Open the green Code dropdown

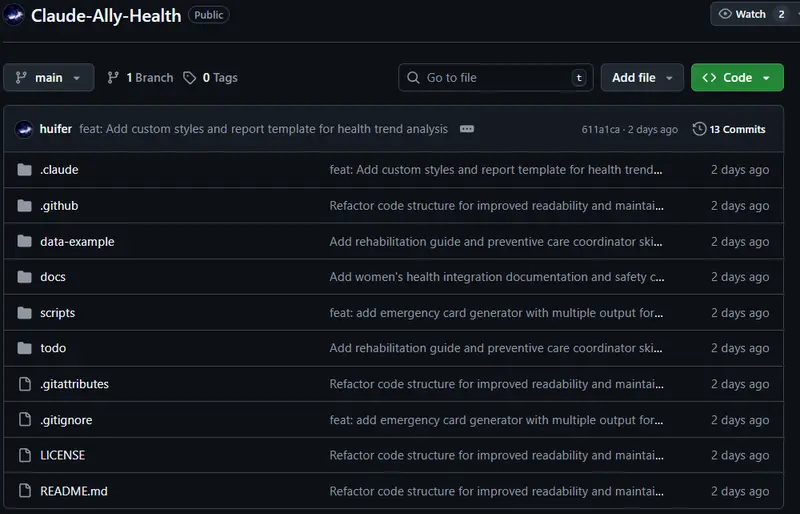(736, 78)
